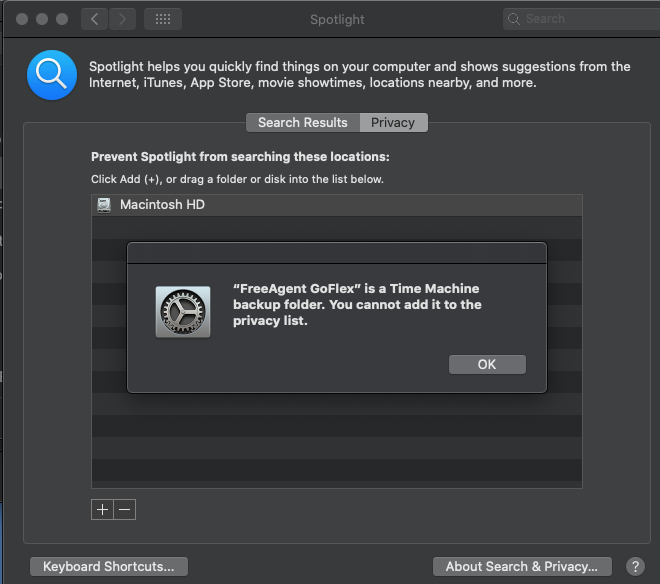Screen dimensions: 660x584
Task: Click the Spotlight window title
Action: pyautogui.click(x=337, y=19)
